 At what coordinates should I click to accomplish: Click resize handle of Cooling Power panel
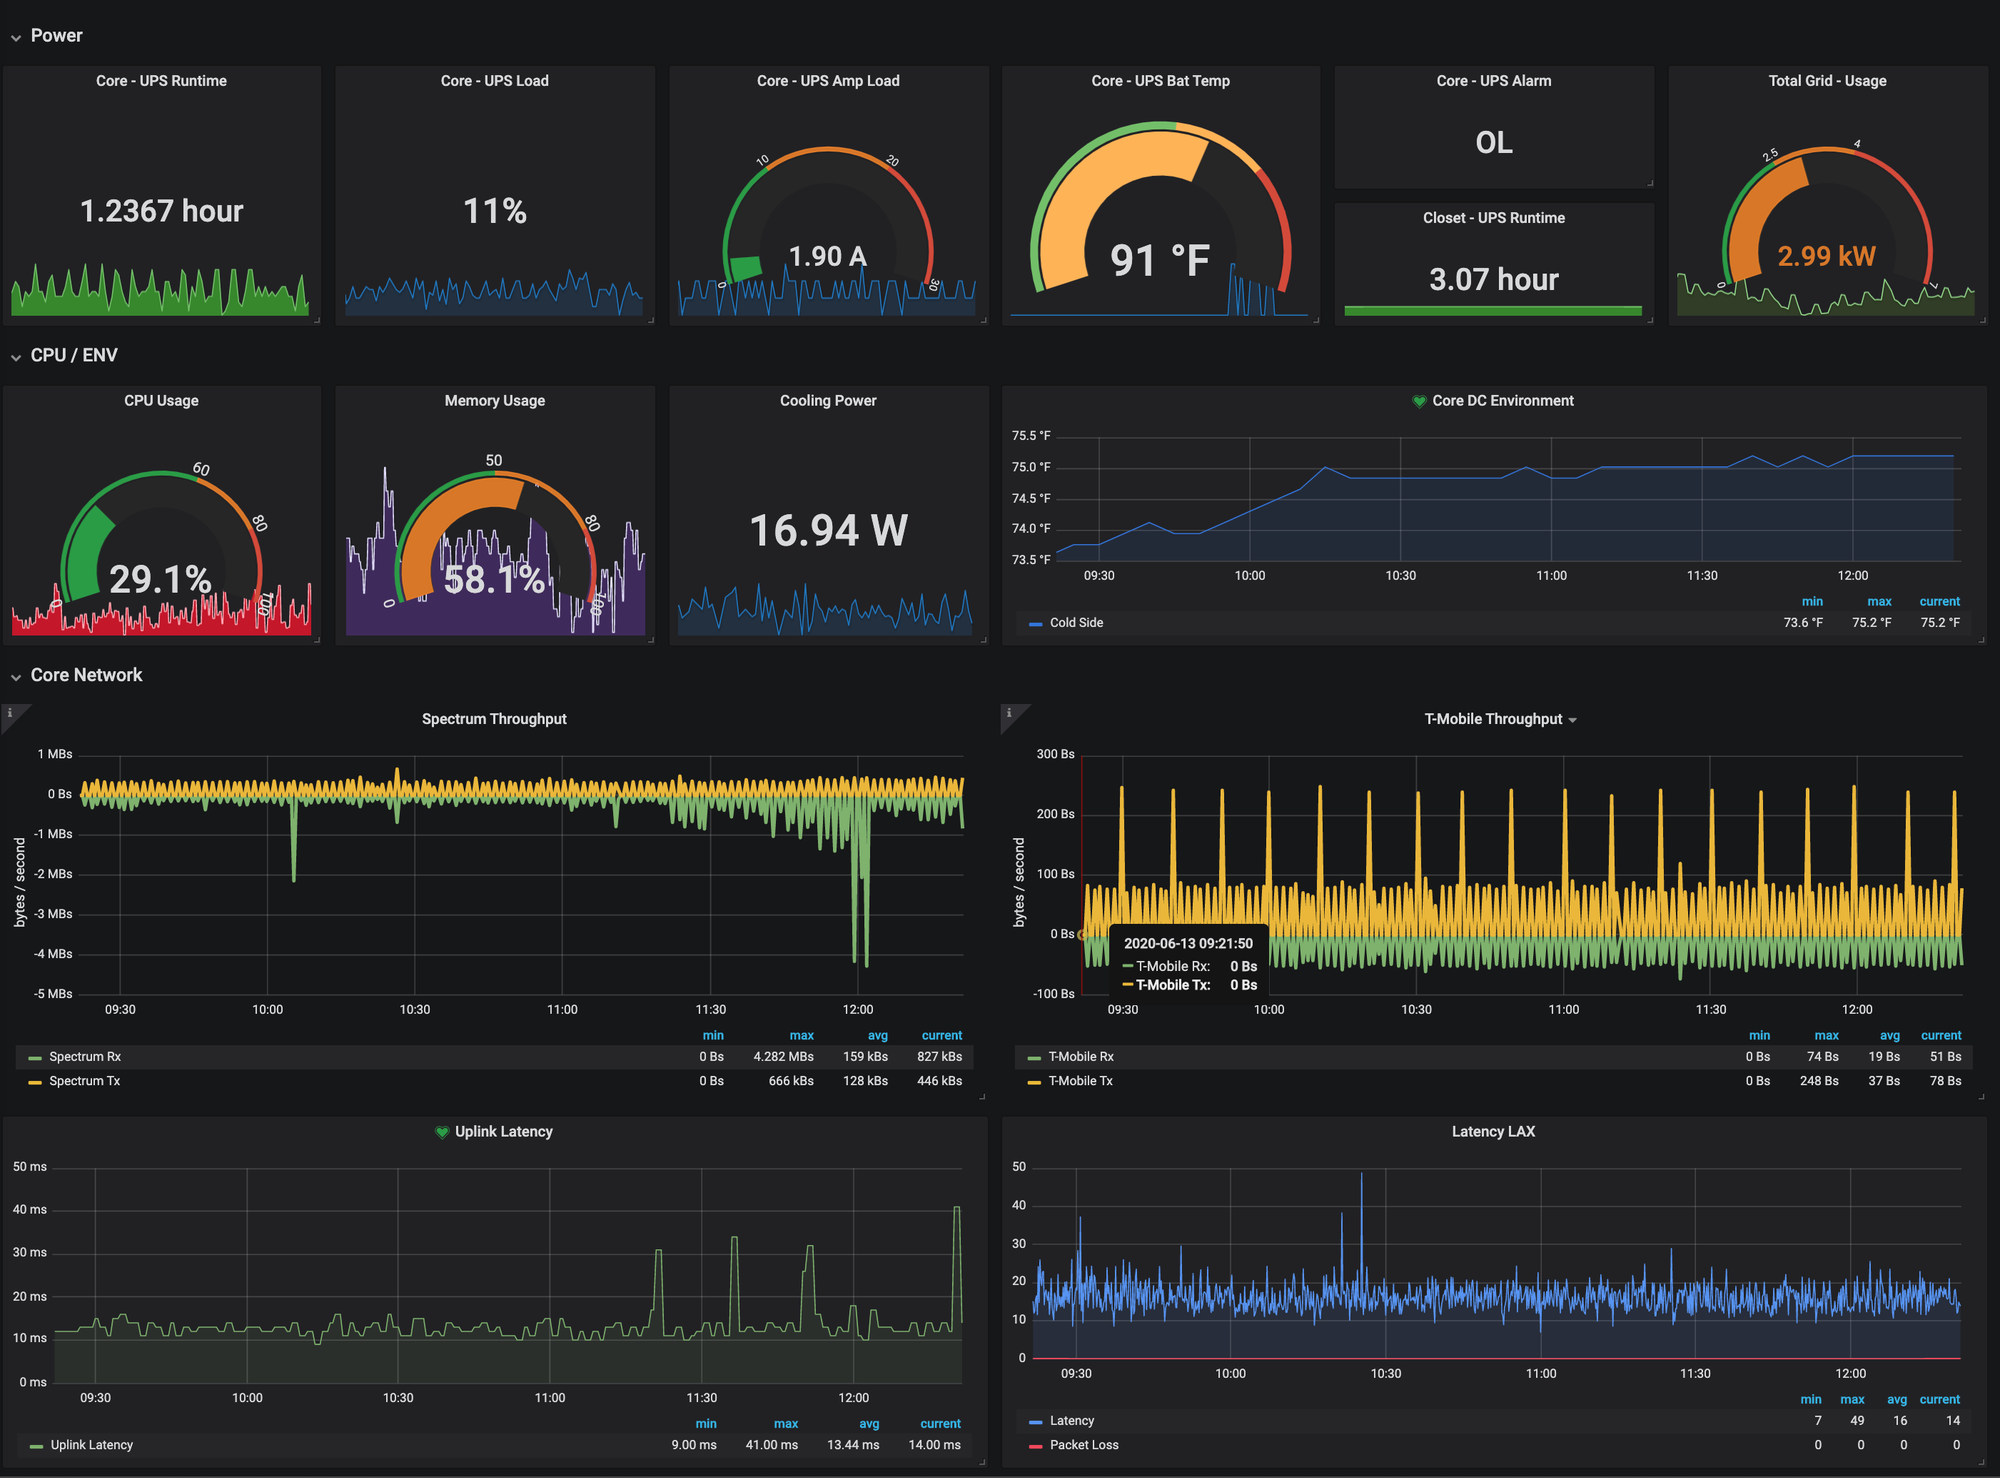coord(984,640)
